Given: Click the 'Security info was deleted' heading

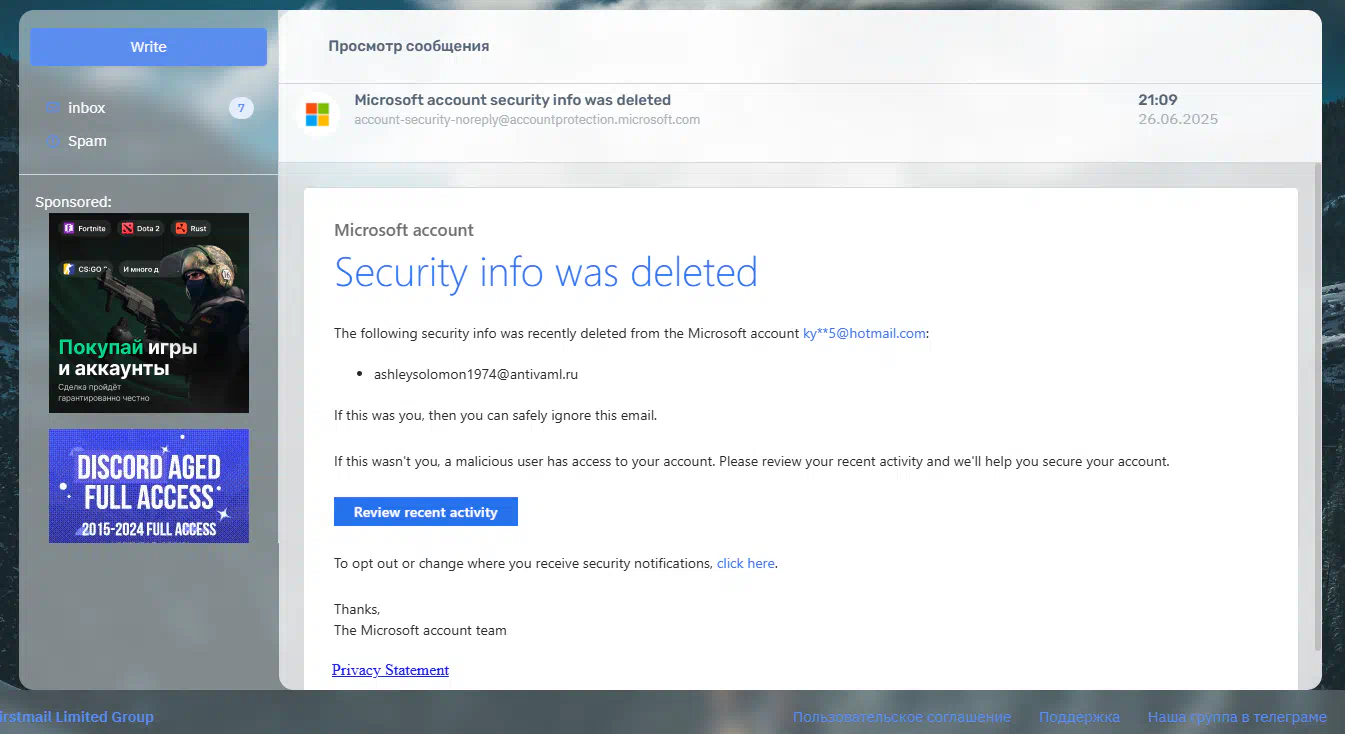Looking at the screenshot, I should [546, 272].
